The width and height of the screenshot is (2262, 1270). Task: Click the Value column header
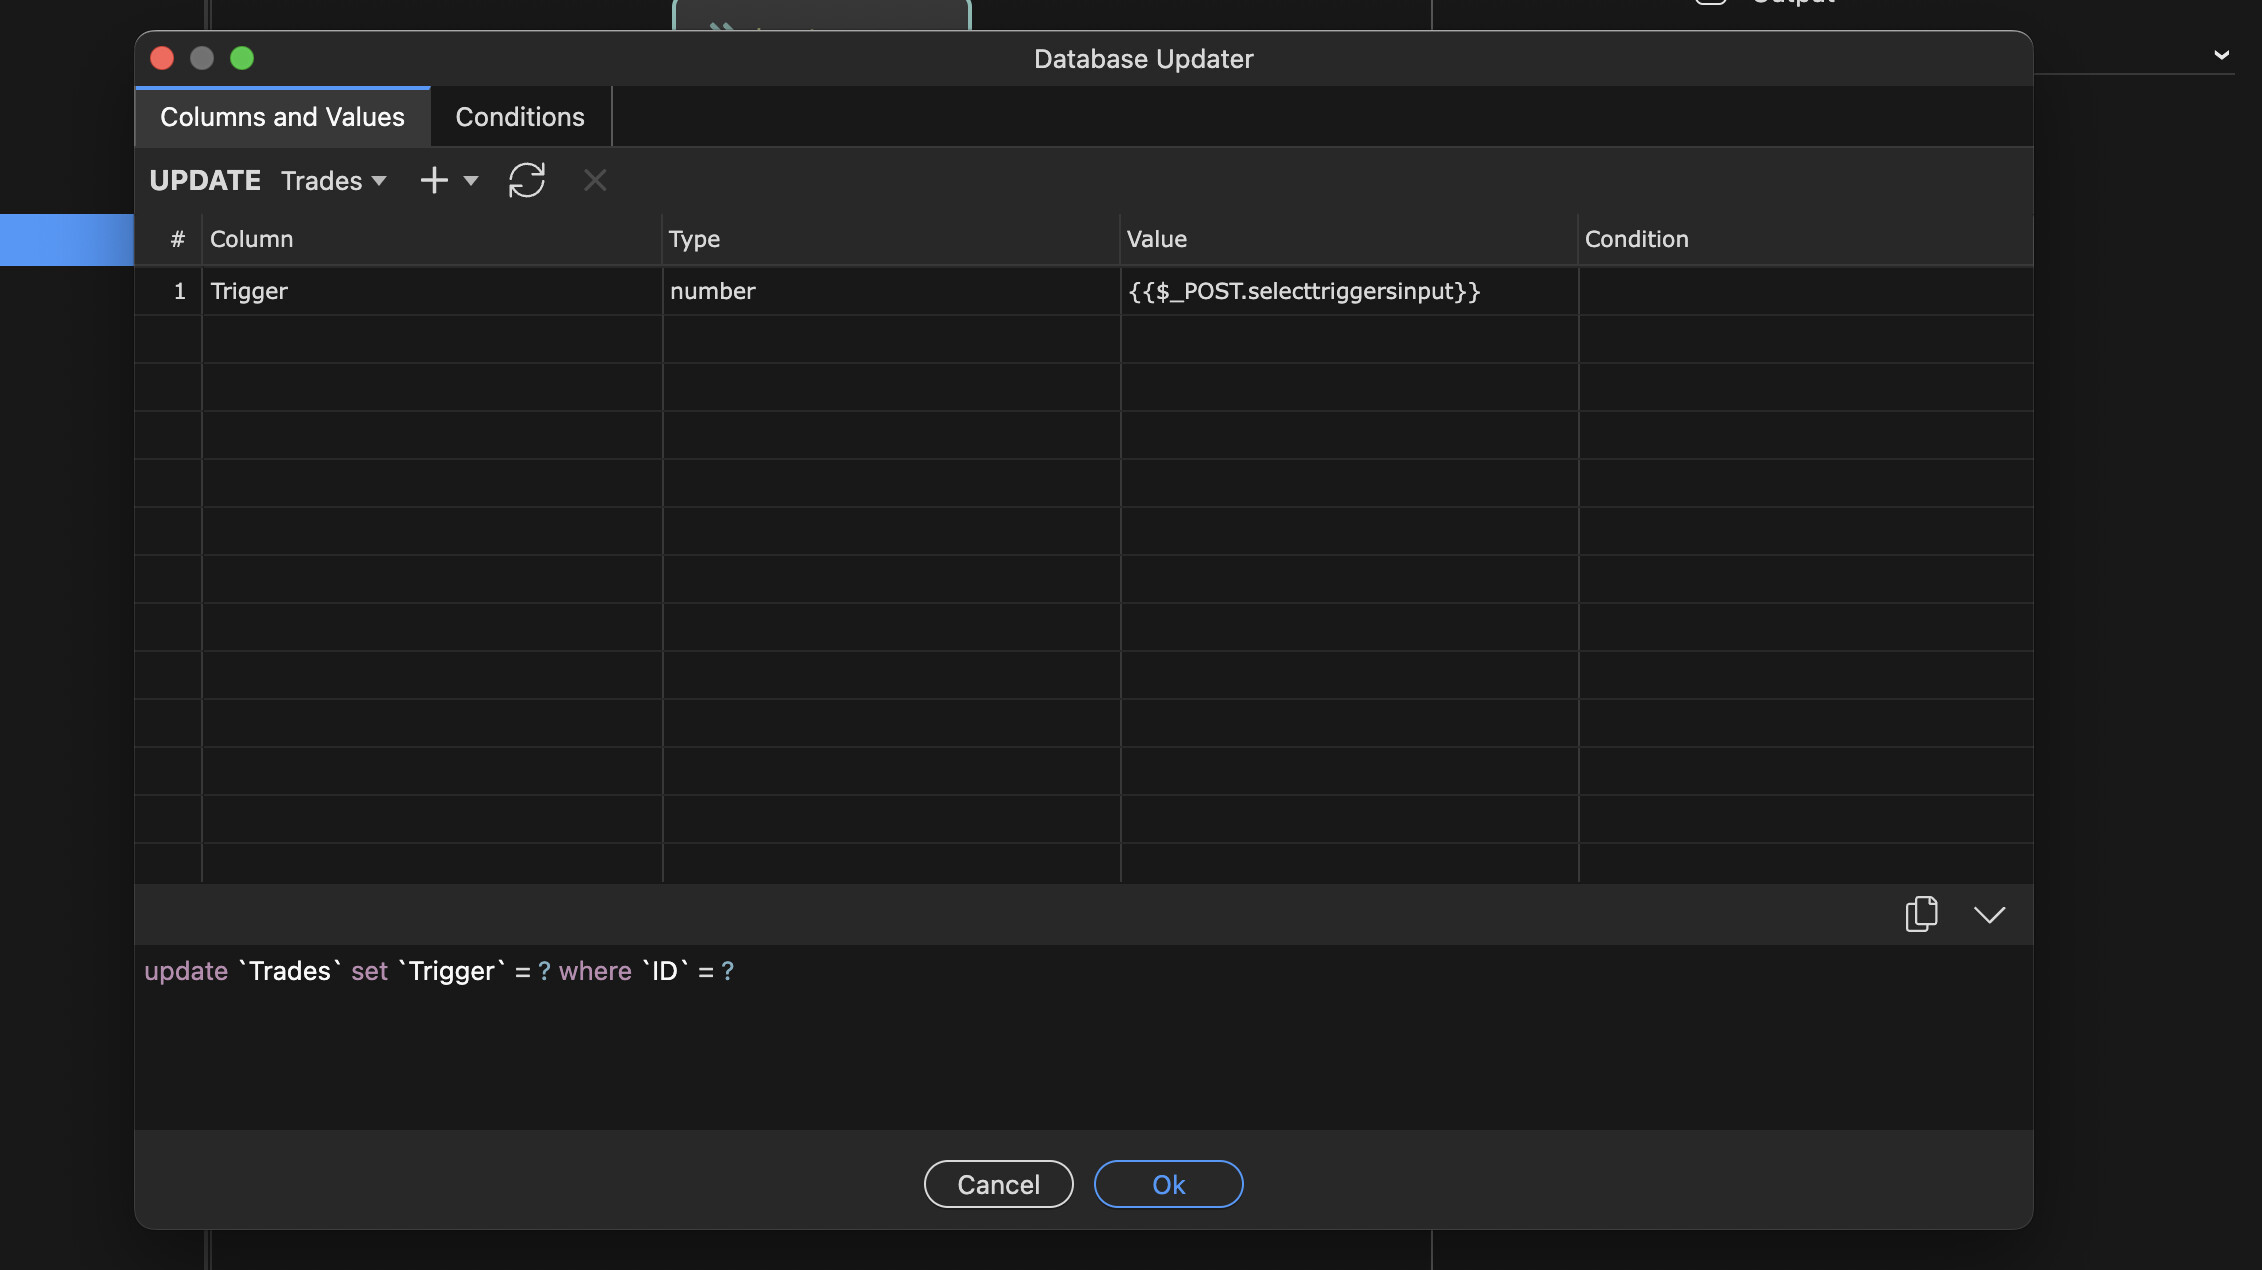point(1156,239)
